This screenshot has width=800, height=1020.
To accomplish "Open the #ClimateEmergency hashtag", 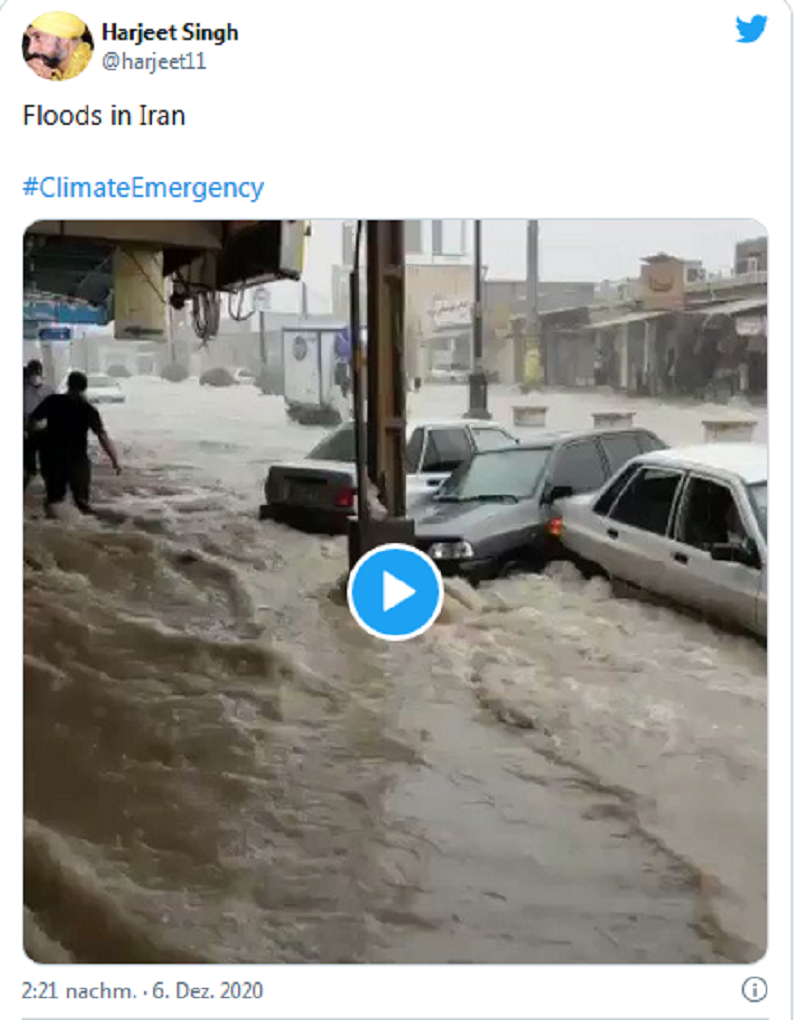I will [143, 188].
